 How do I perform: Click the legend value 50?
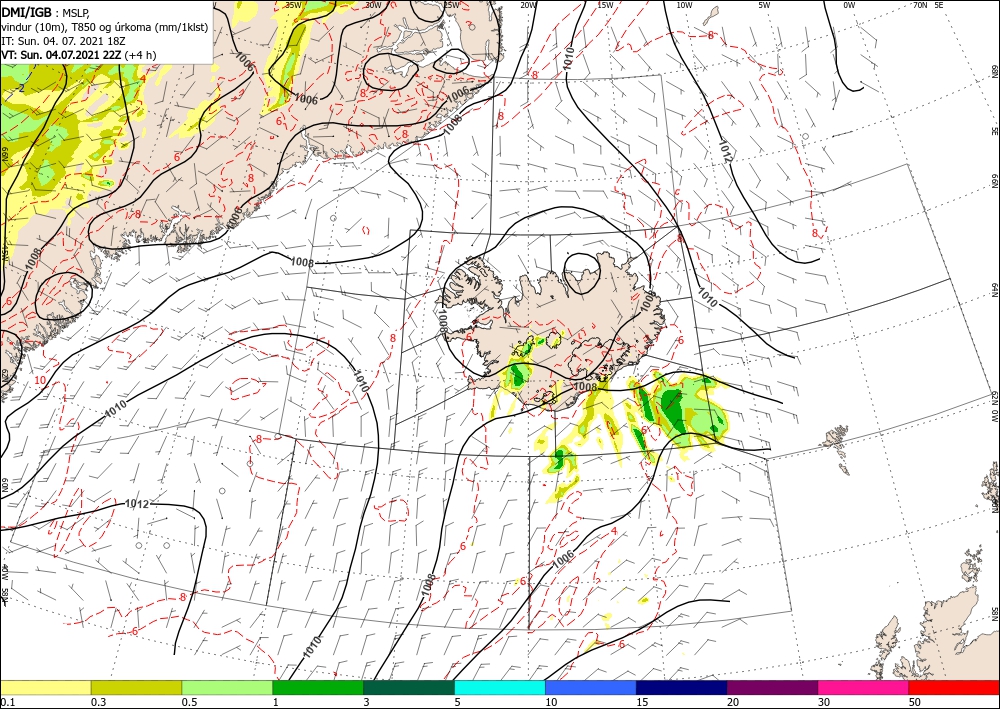915,702
